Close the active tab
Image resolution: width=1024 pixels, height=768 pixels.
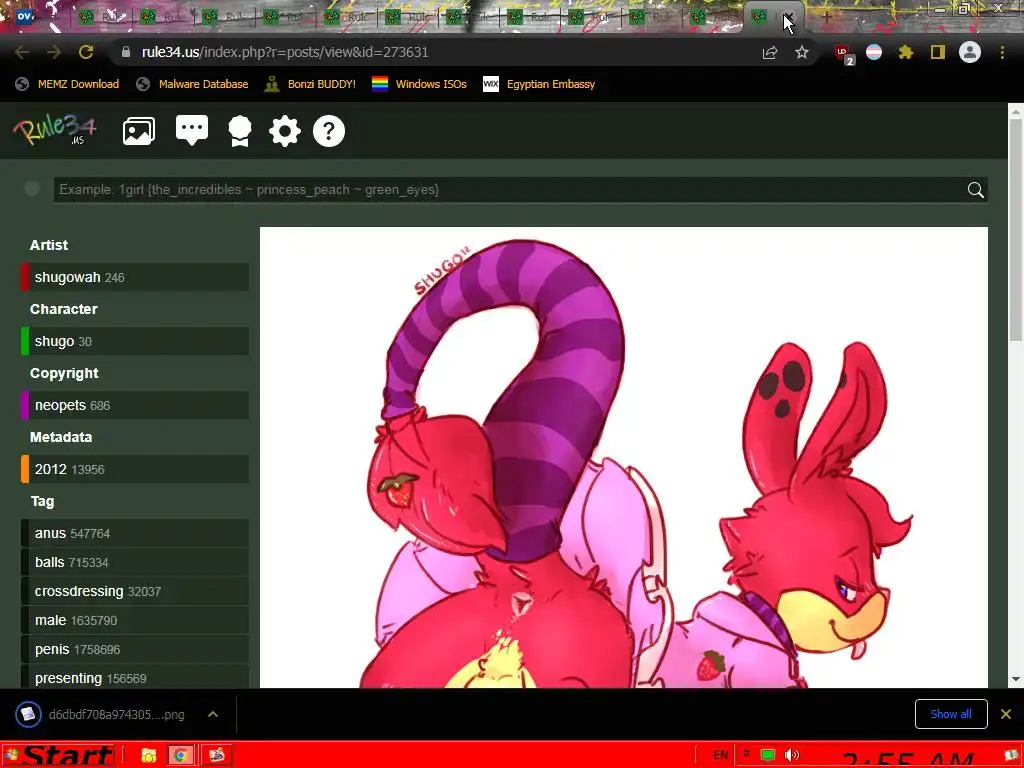(789, 17)
